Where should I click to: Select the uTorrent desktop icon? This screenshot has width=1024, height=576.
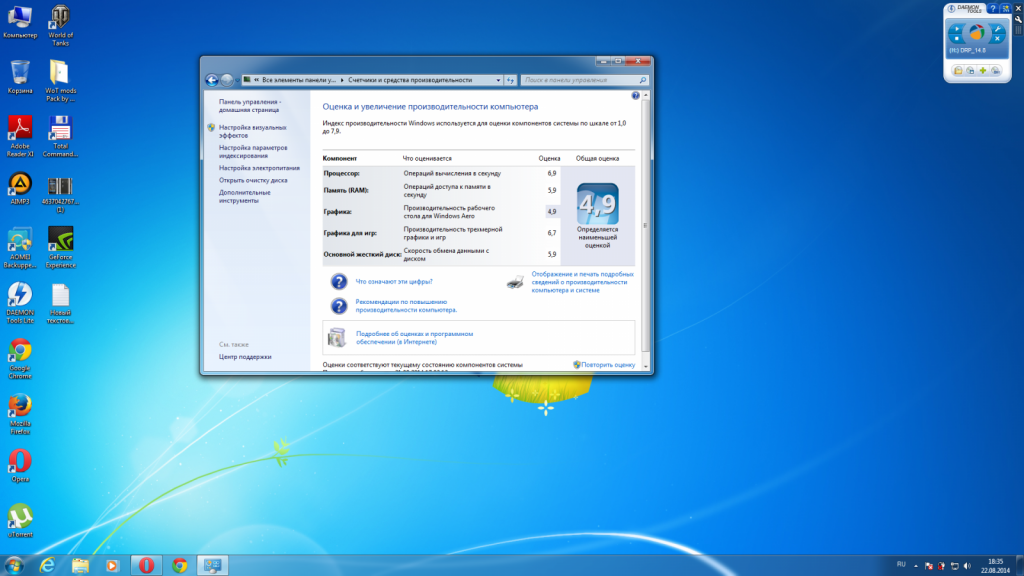20,516
